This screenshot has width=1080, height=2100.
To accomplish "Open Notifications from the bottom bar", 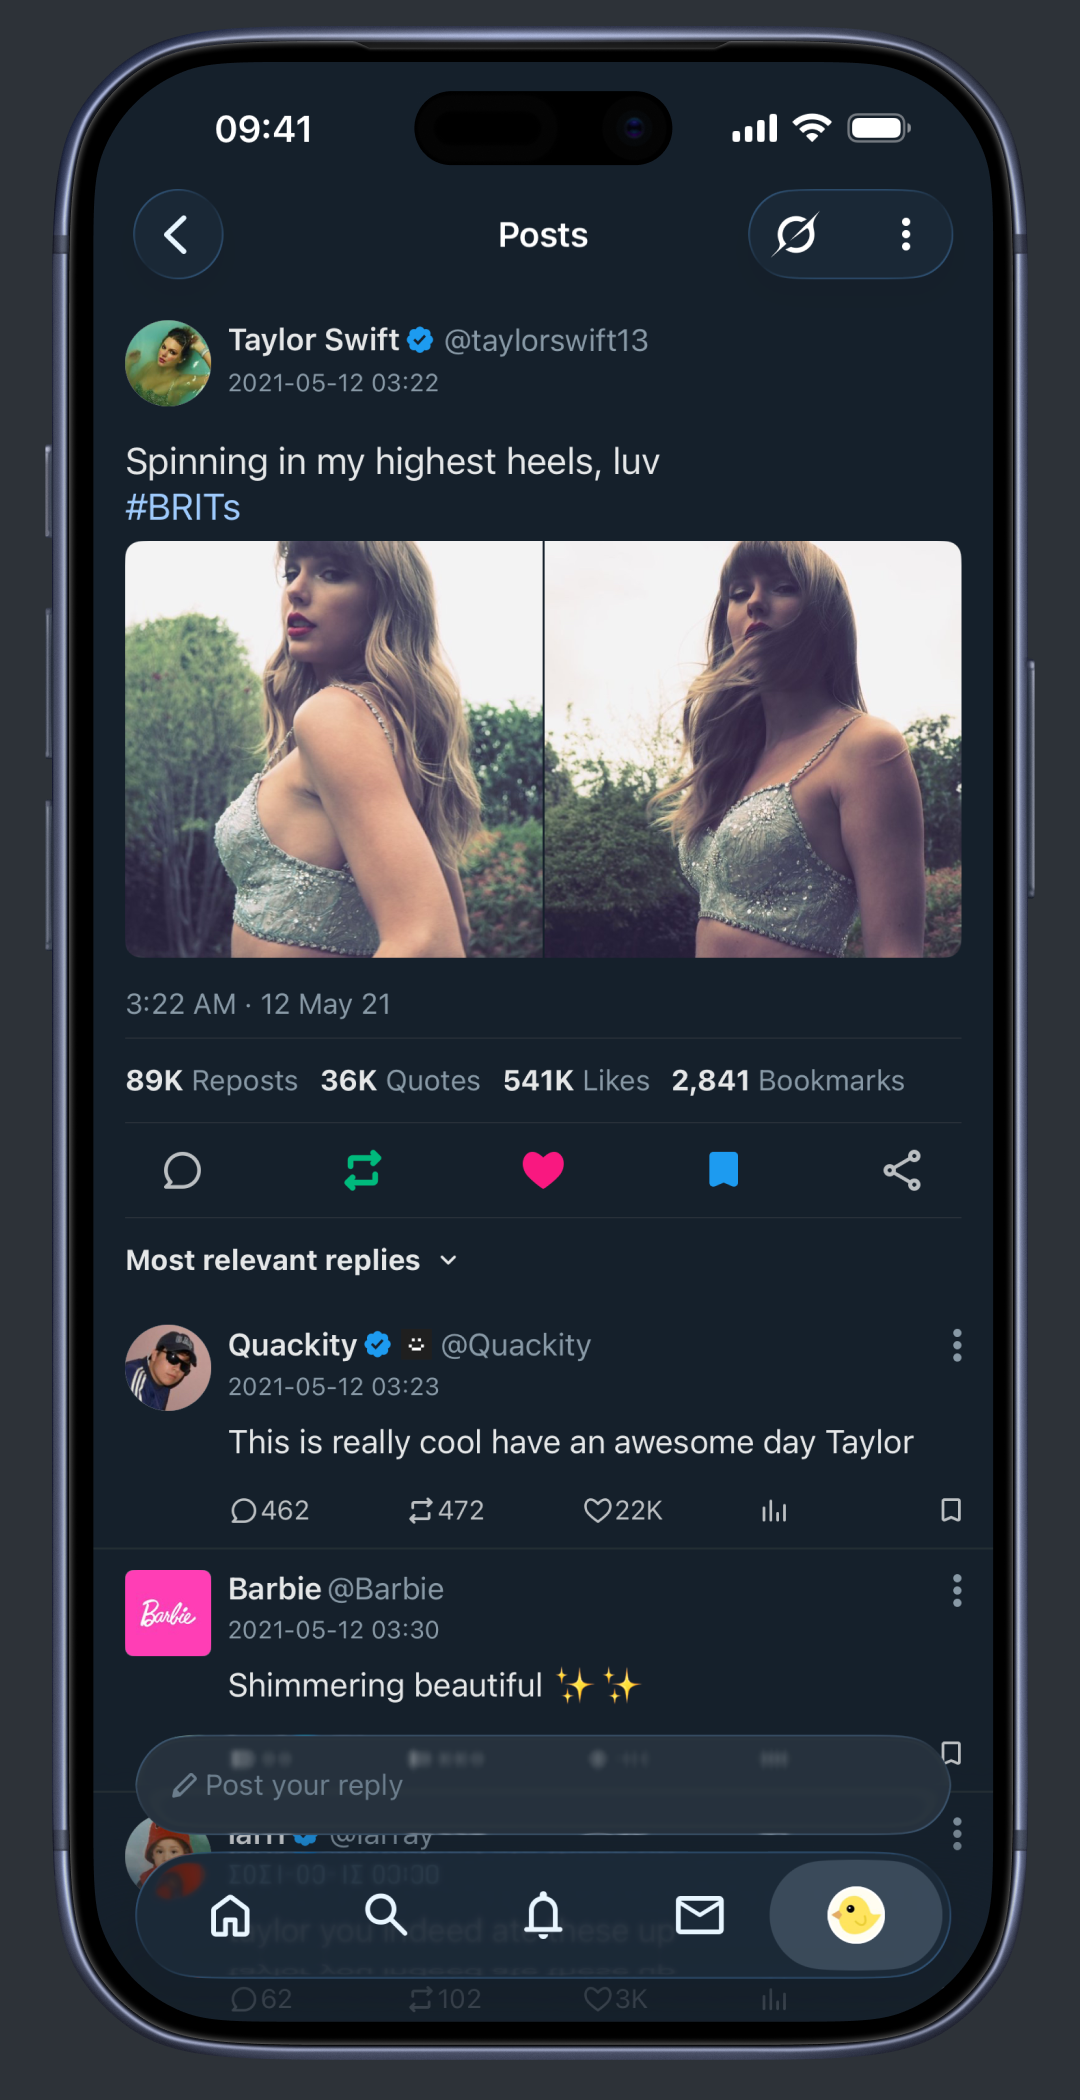I will 543,1916.
